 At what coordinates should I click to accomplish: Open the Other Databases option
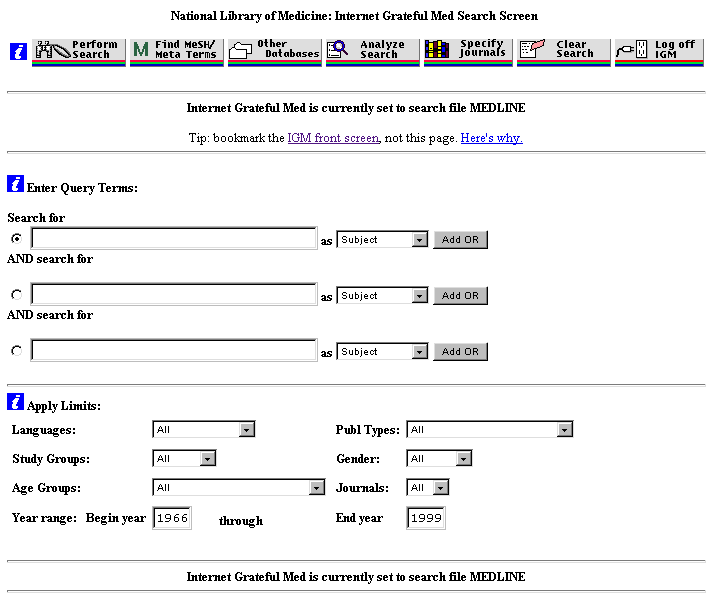pos(275,53)
